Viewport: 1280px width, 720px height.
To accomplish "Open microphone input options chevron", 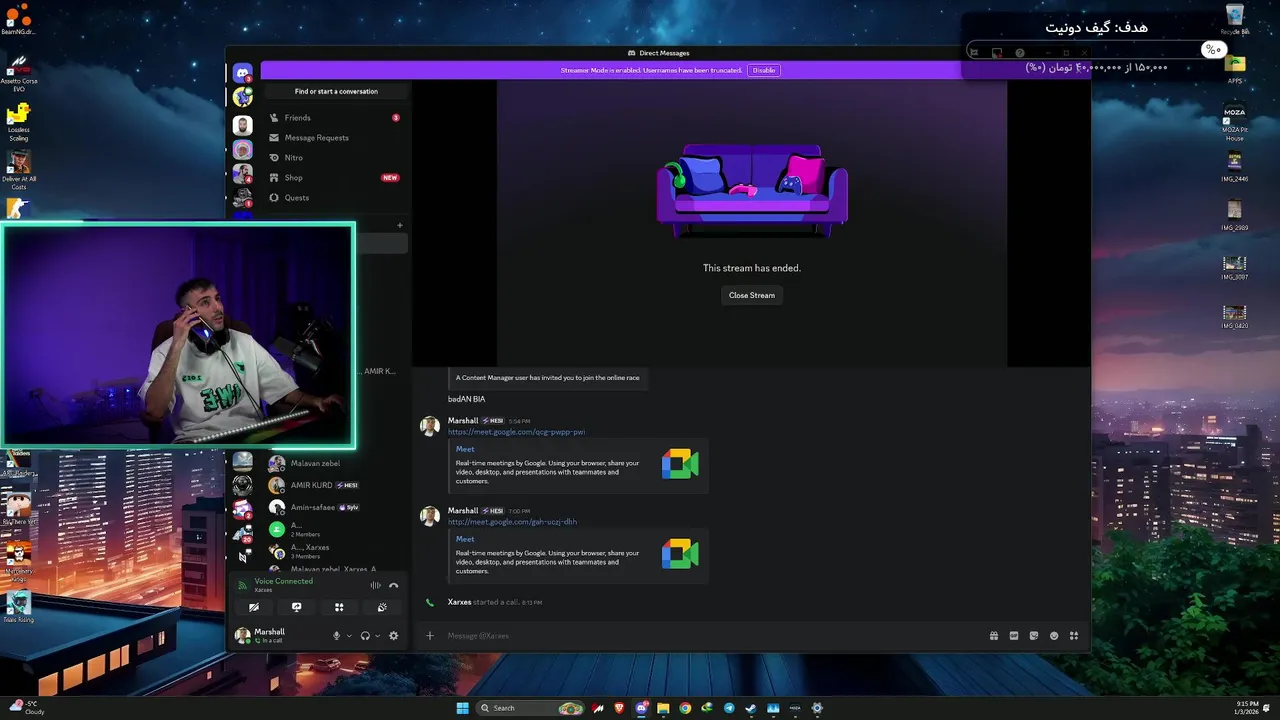I will click(x=348, y=636).
